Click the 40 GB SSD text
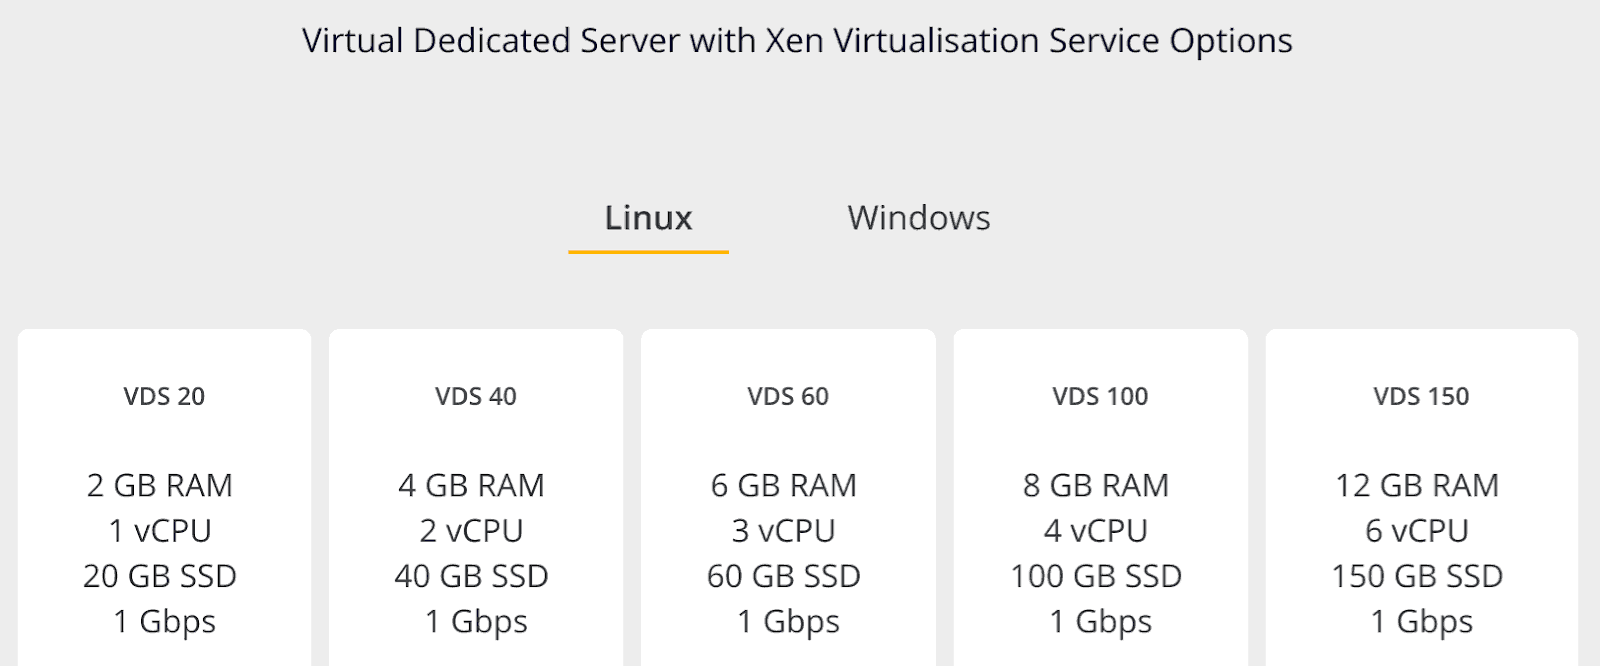1600x666 pixels. click(471, 576)
